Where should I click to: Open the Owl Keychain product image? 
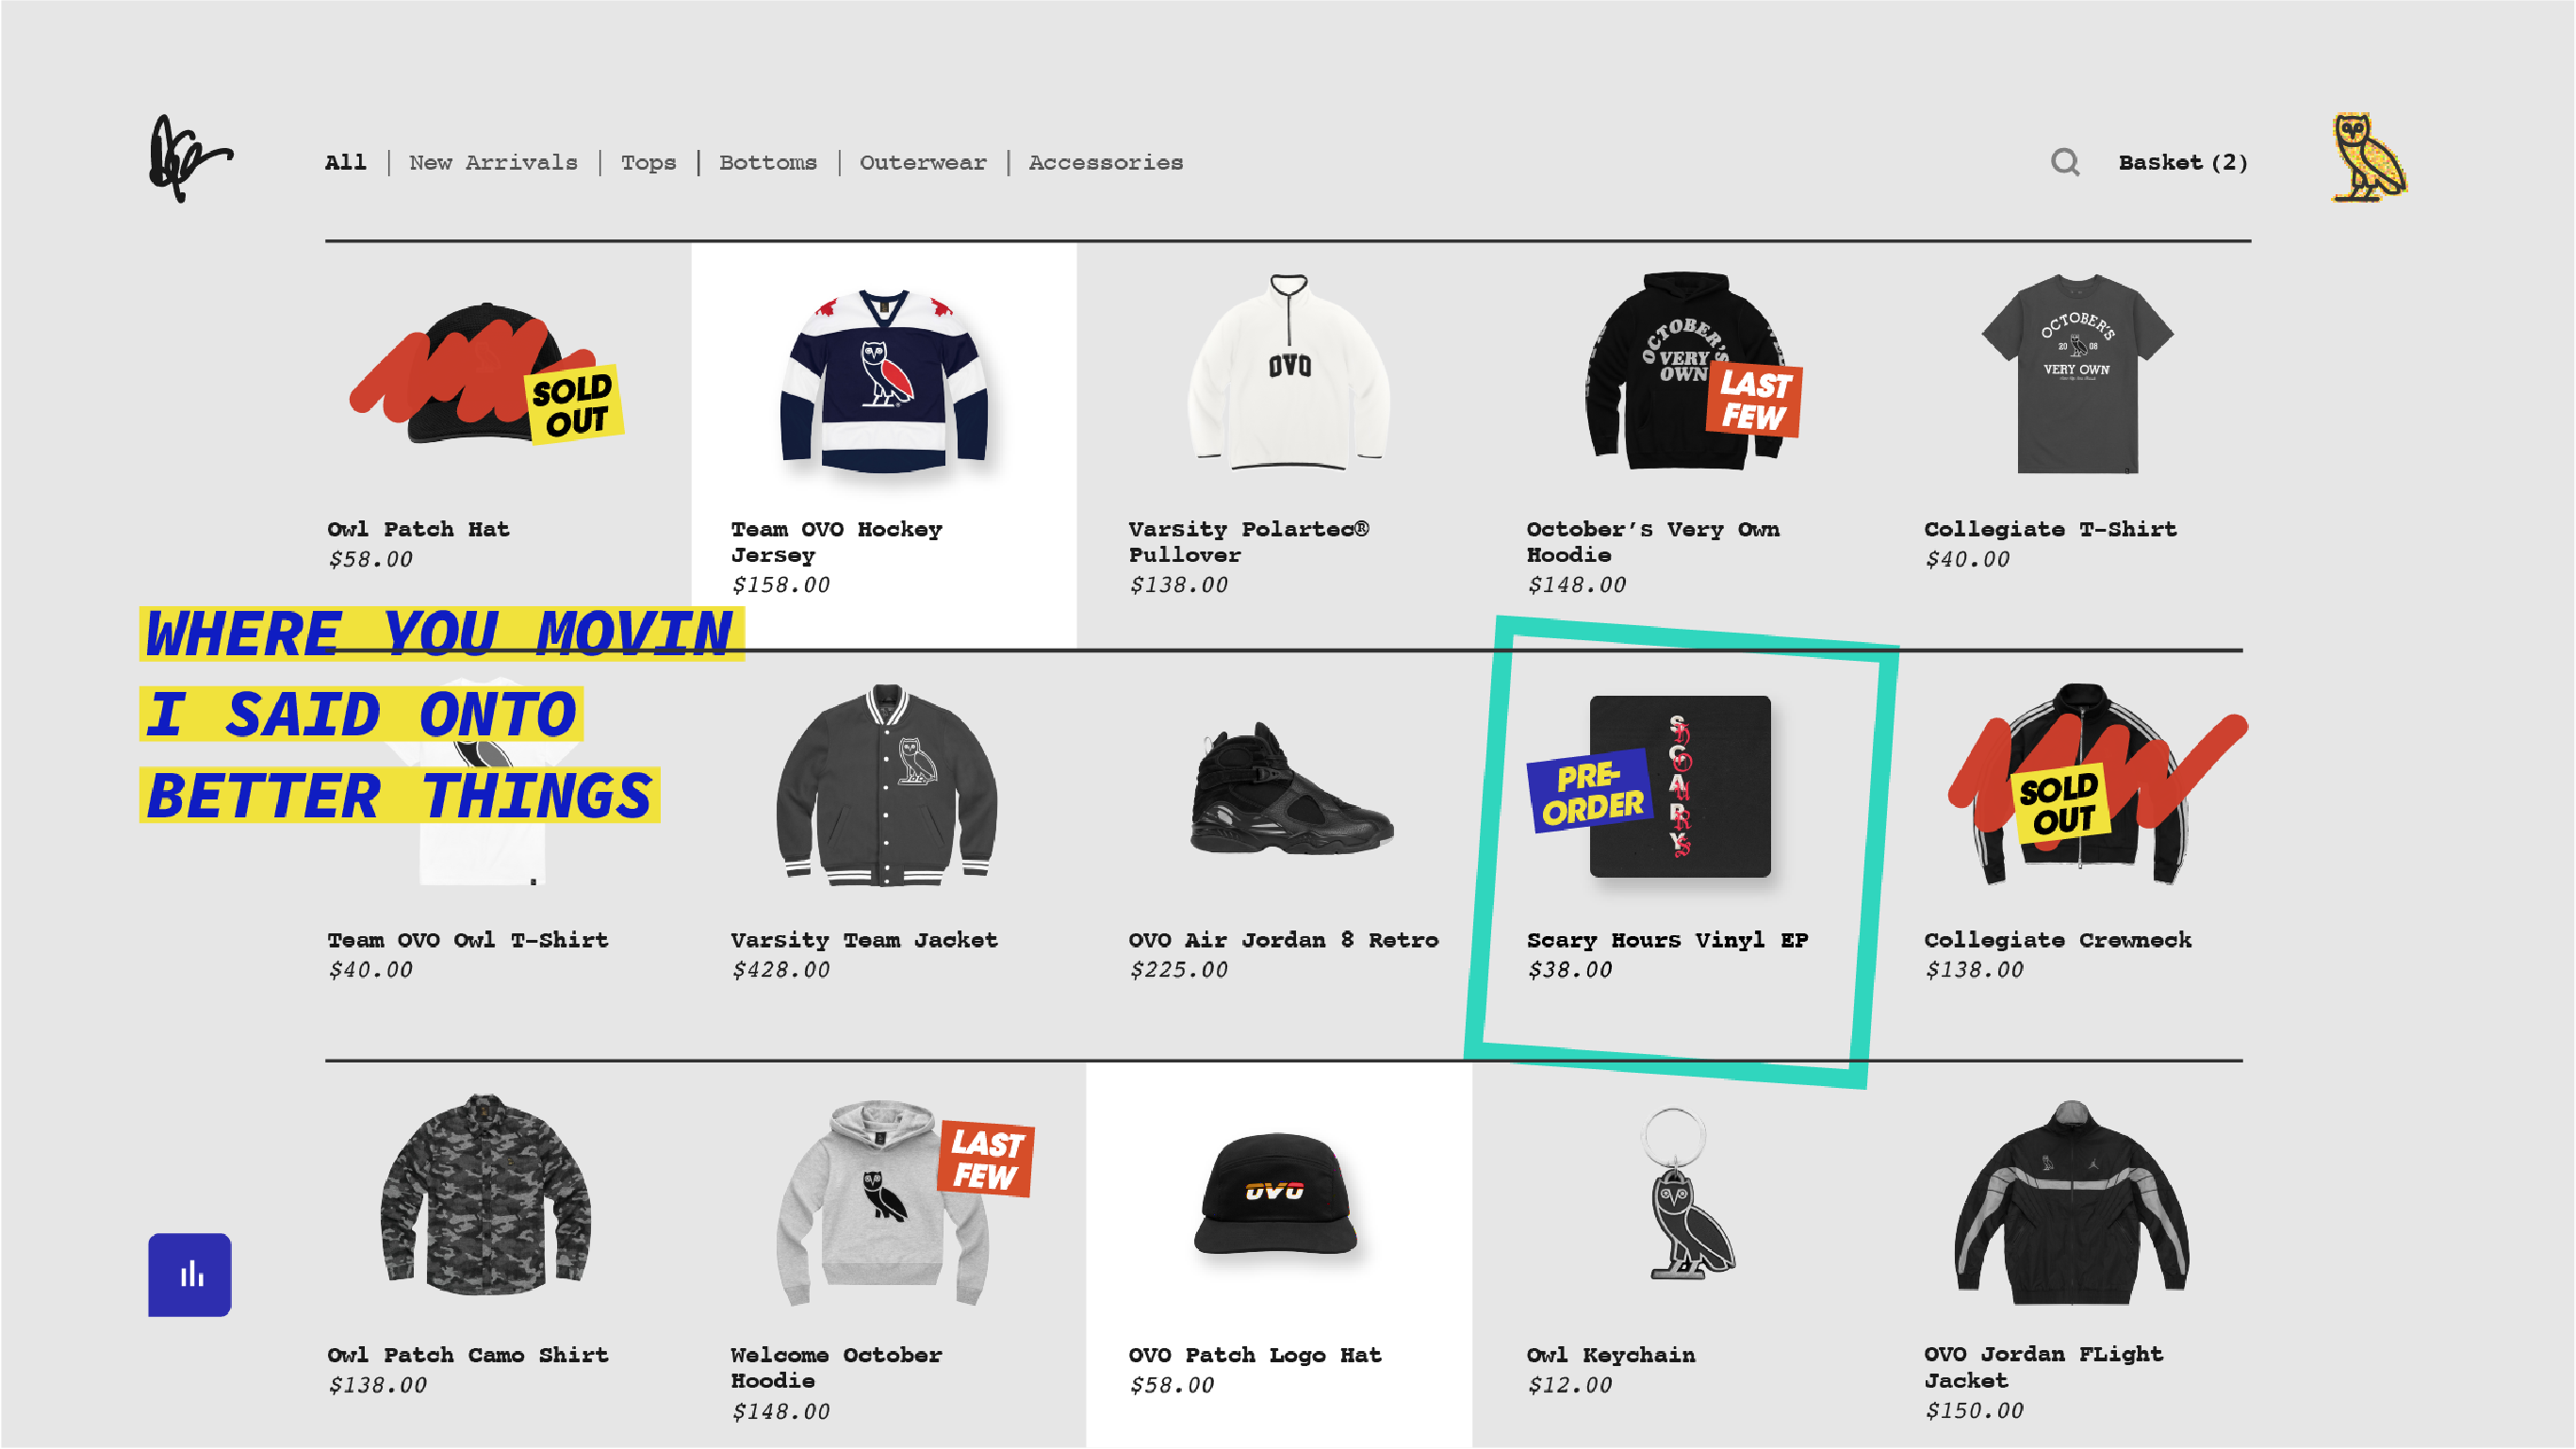(1689, 1194)
